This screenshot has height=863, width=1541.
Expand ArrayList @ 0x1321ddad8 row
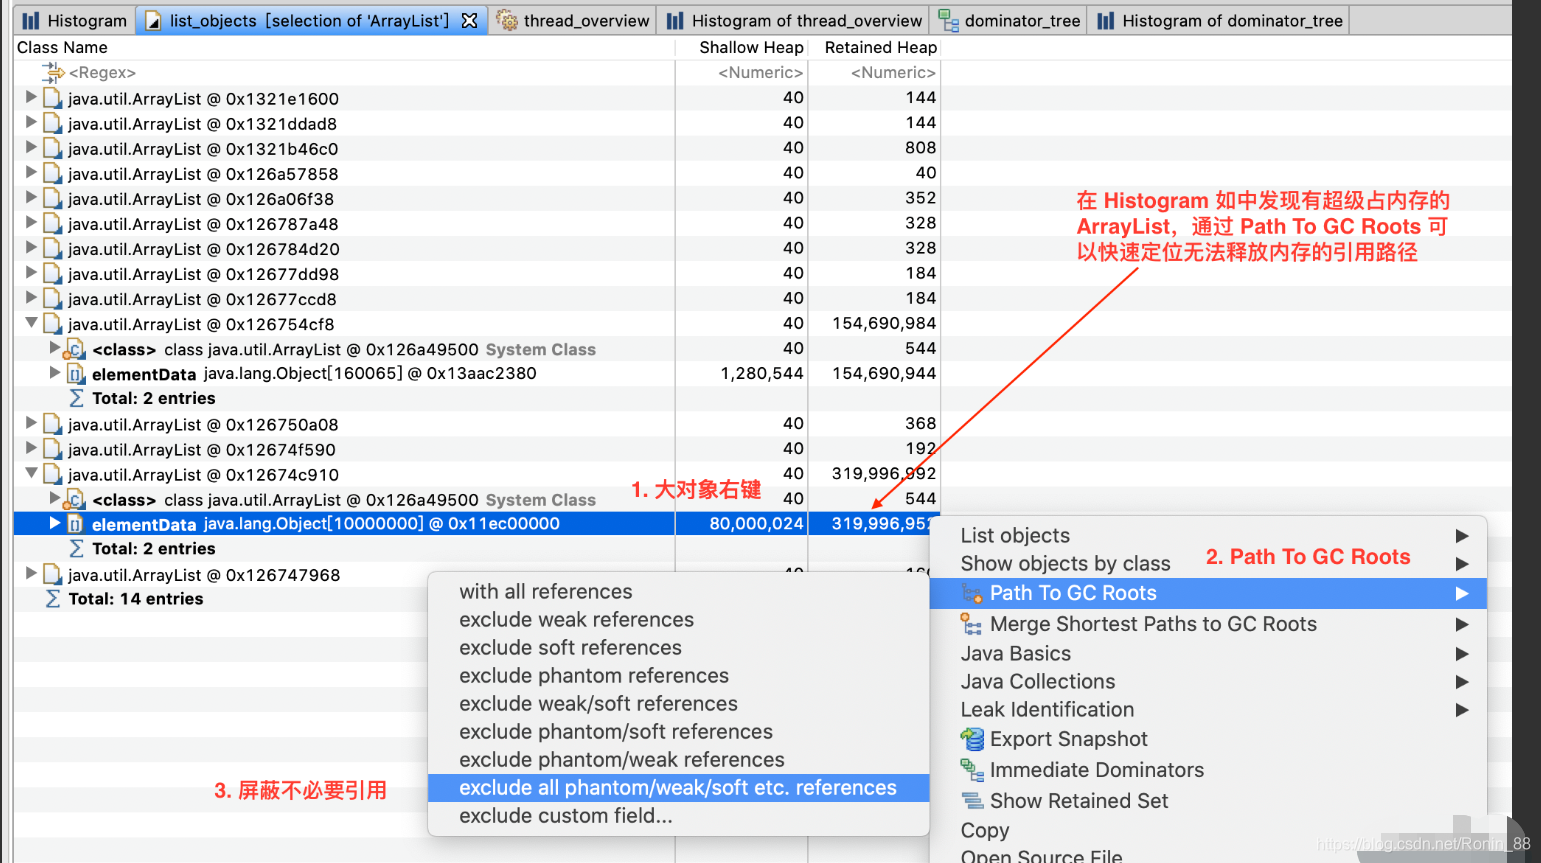pos(31,122)
